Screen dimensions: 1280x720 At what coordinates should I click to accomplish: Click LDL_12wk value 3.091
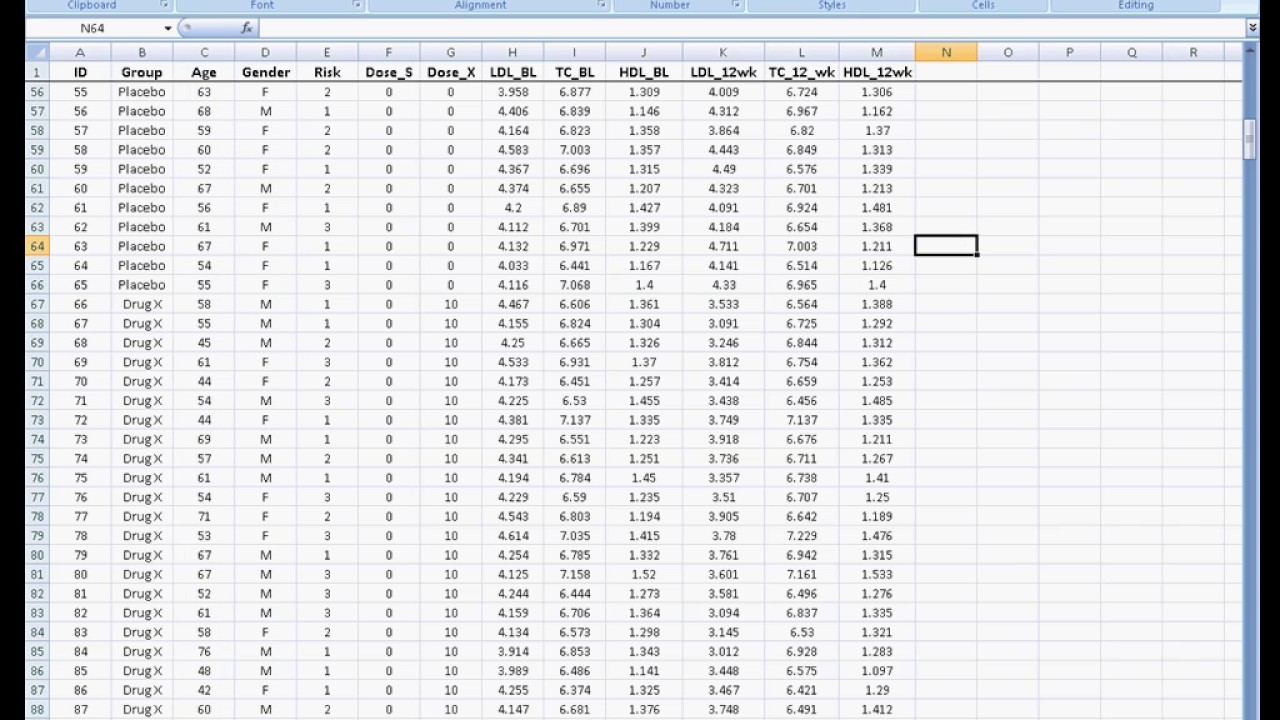point(723,324)
